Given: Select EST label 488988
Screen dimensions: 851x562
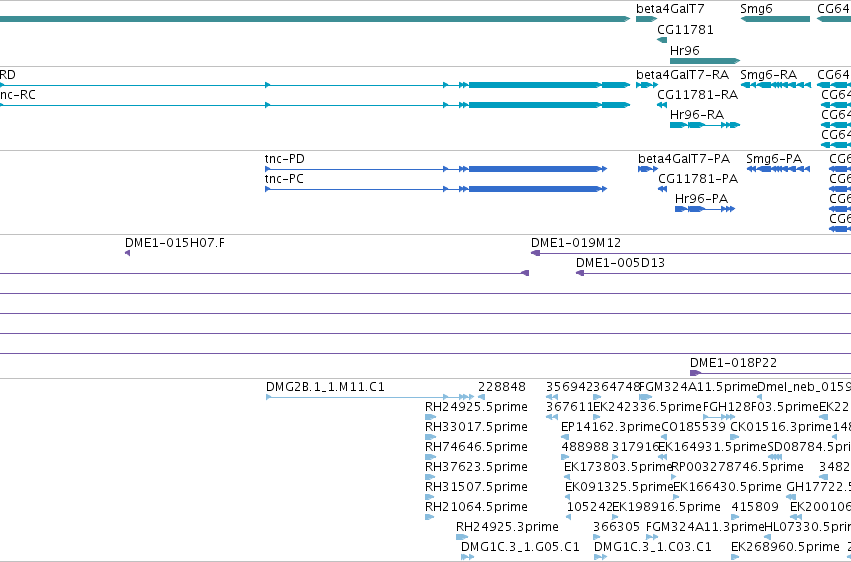Looking at the screenshot, I should (x=585, y=448).
